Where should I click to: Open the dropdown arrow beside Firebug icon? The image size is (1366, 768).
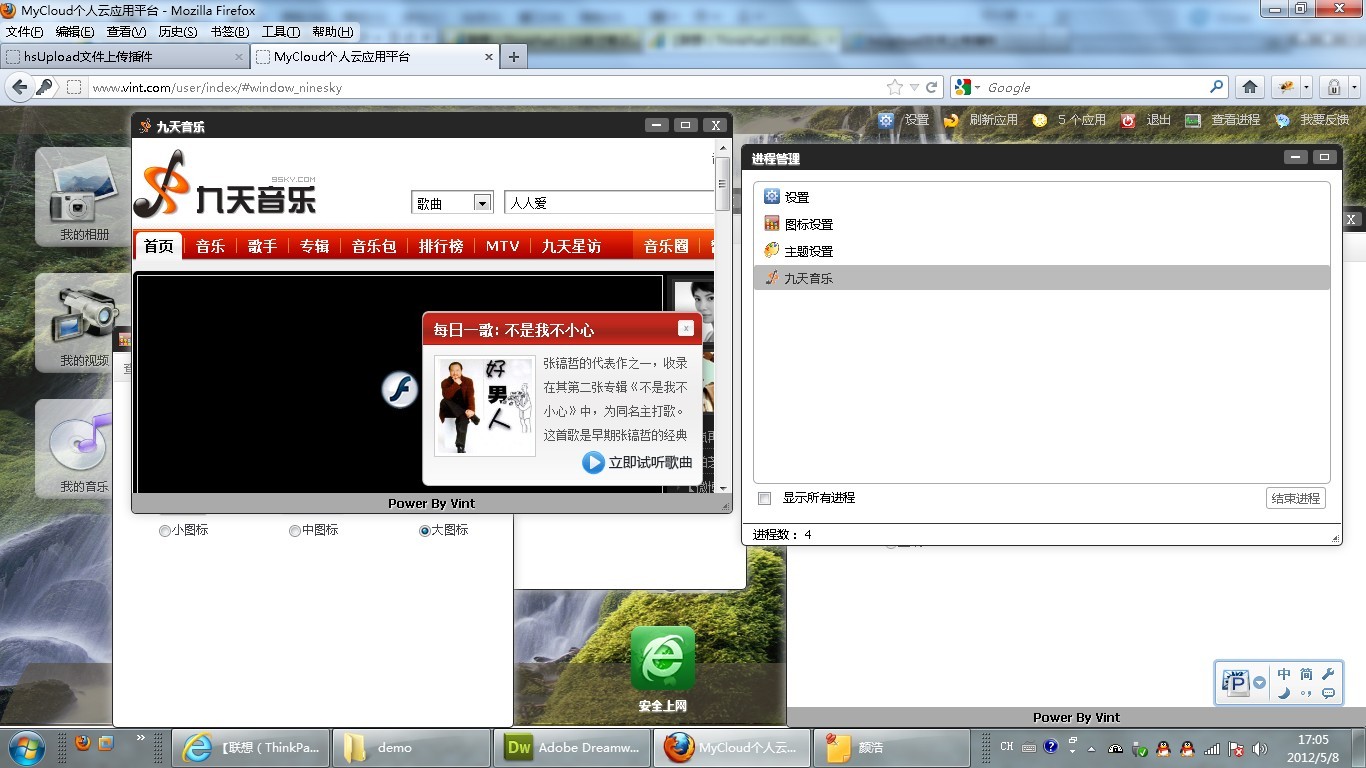[1306, 87]
